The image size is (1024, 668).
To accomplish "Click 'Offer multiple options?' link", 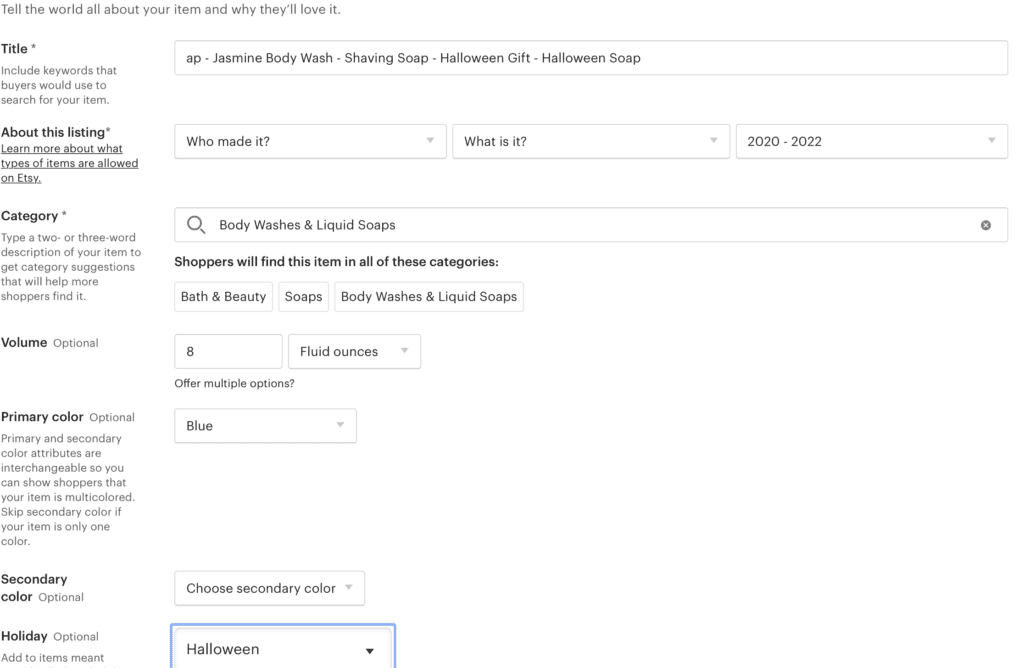I will (234, 383).
